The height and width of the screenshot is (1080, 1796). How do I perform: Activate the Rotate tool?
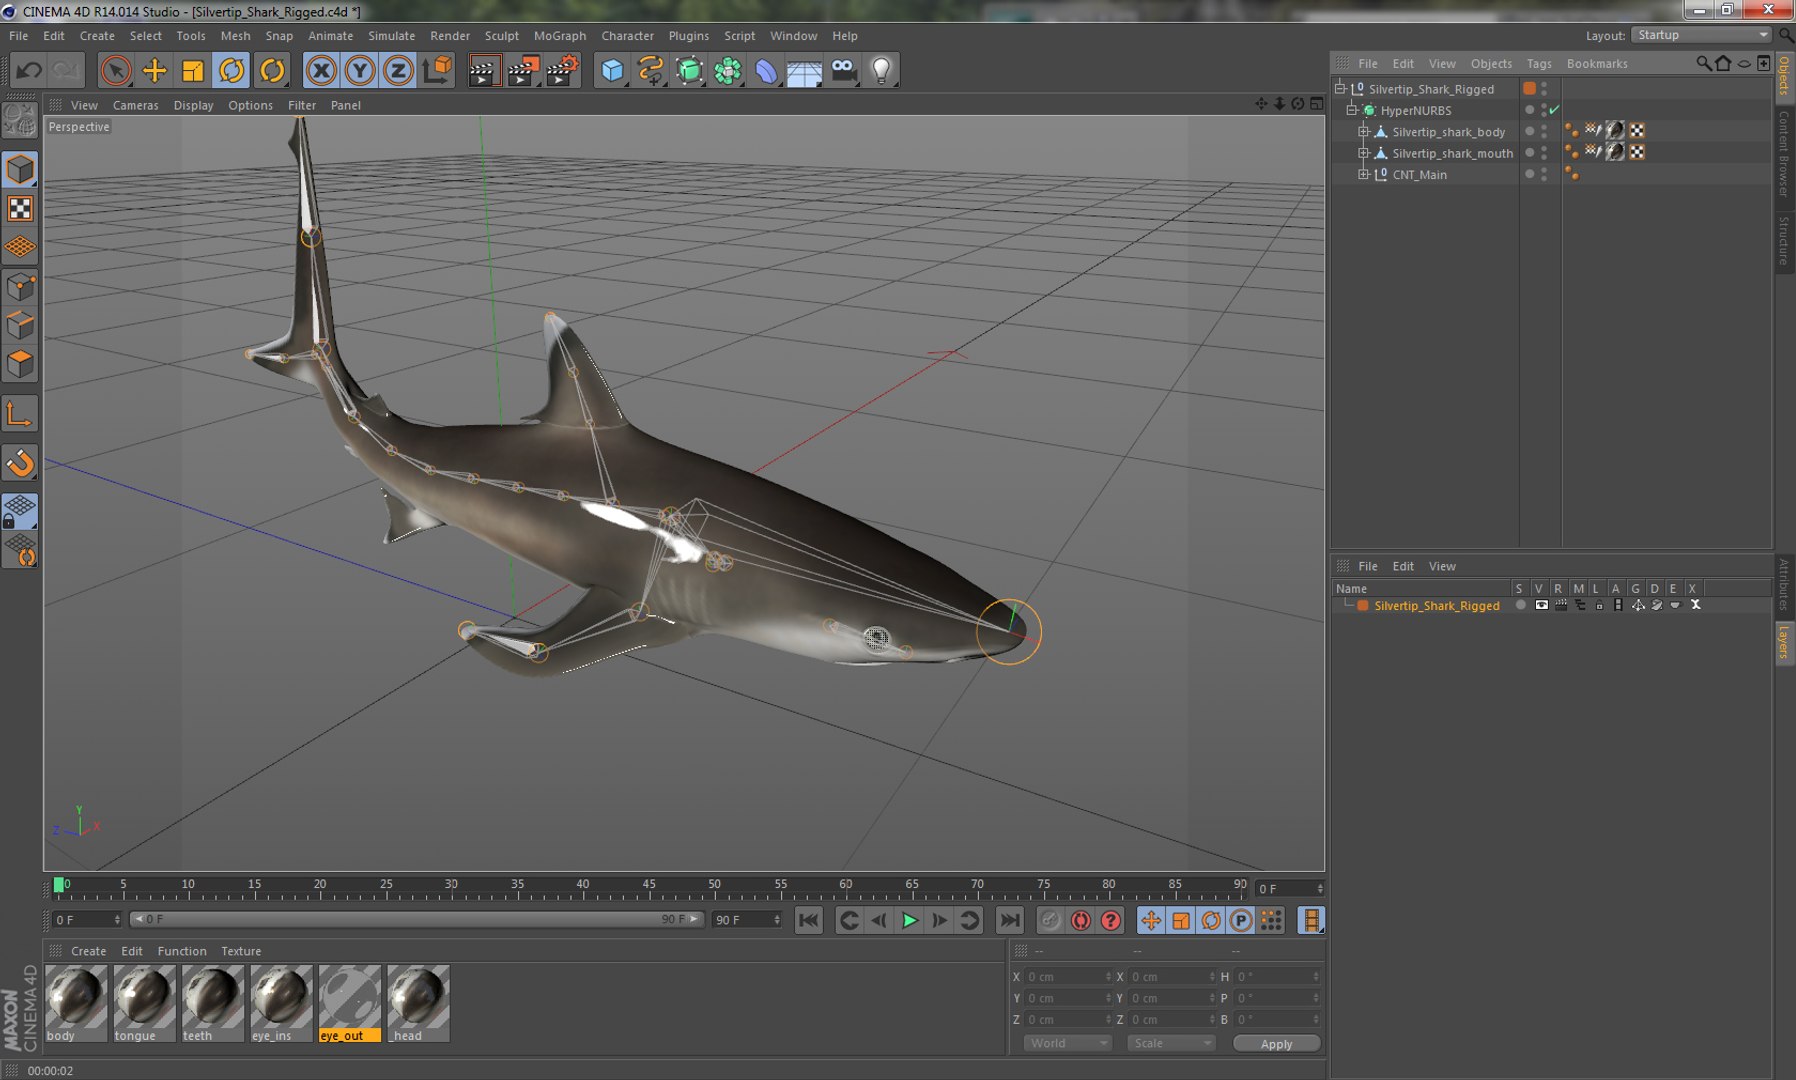[232, 70]
